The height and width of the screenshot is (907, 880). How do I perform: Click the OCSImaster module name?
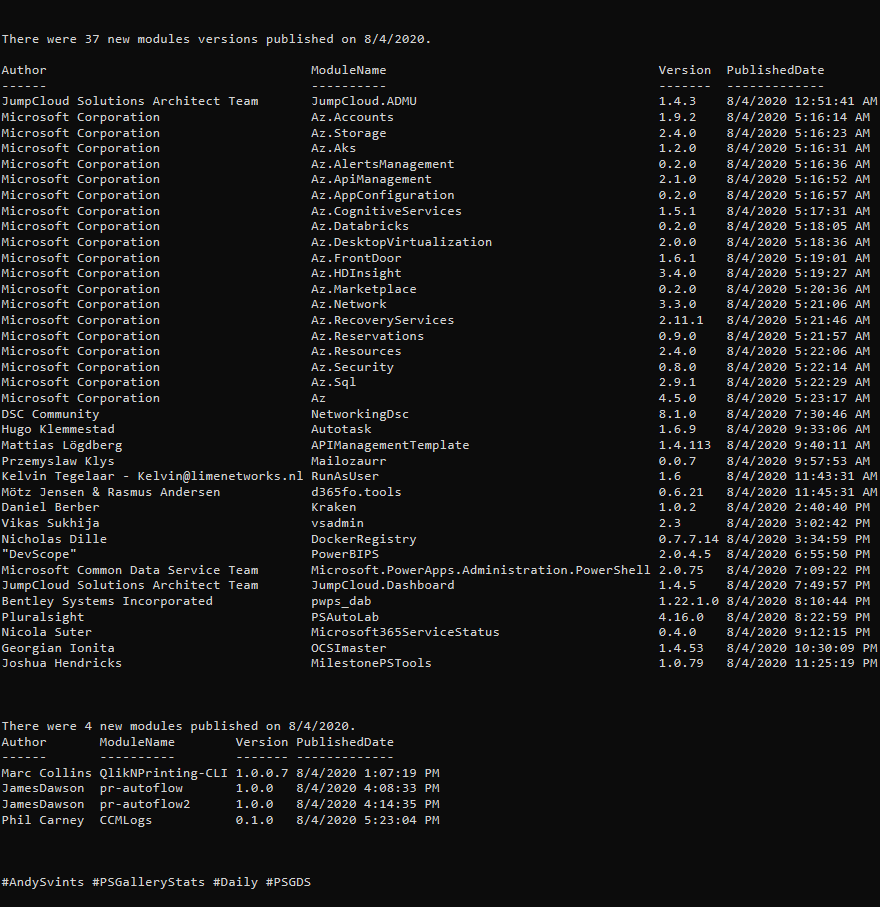348,648
